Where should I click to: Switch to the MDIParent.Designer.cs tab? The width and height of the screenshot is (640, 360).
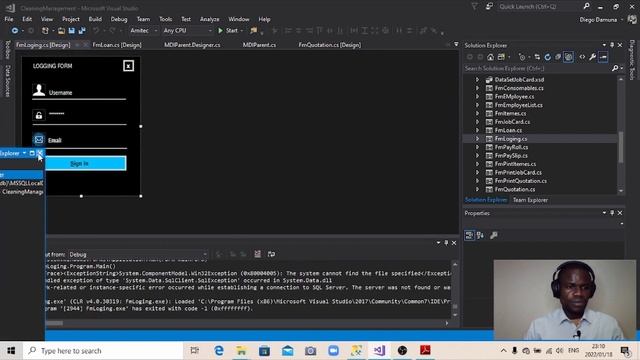point(192,45)
